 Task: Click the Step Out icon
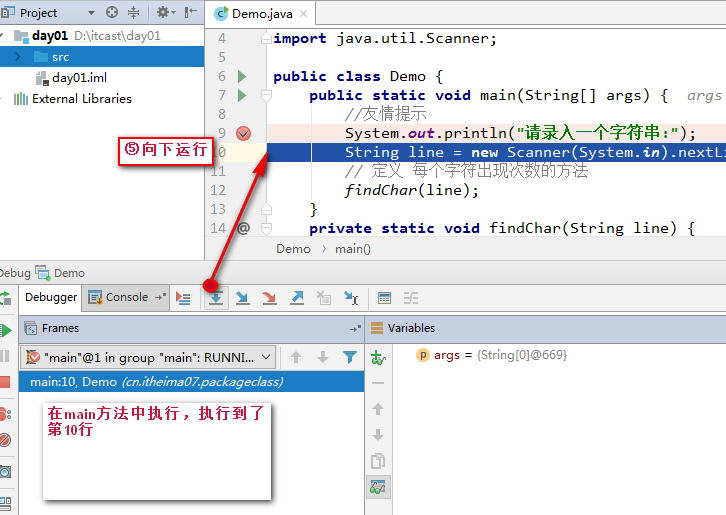tap(297, 298)
